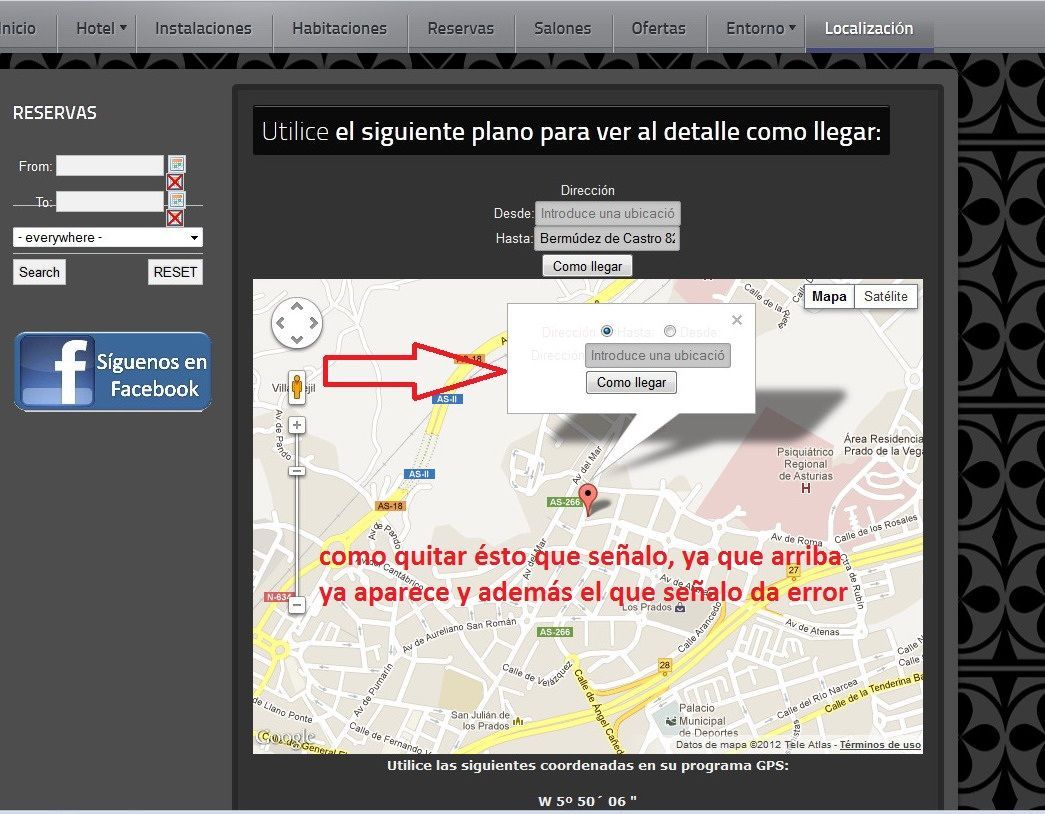Focus the Hasta address input field
The image size is (1045, 814).
(607, 238)
